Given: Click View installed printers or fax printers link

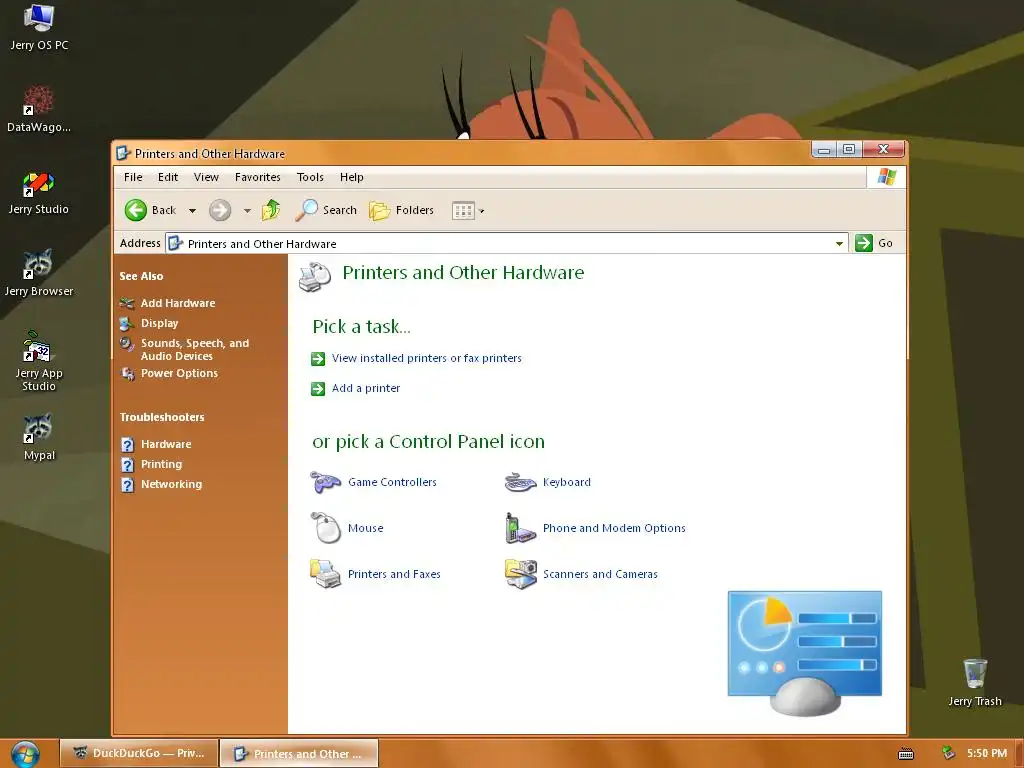Looking at the screenshot, I should click(x=426, y=359).
